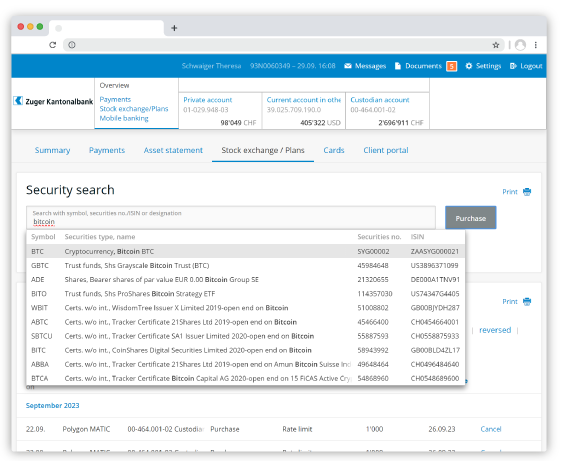Open the Messages link in header
The width and height of the screenshot is (574, 461).
[370, 66]
